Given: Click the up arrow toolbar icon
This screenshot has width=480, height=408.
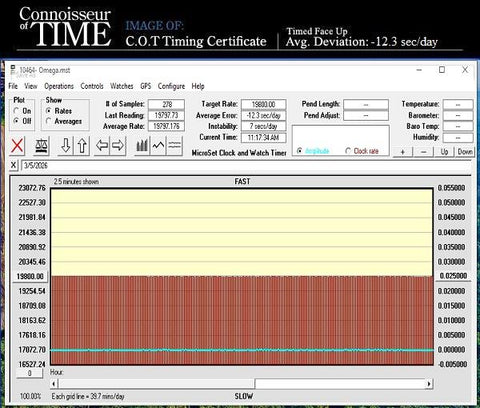Looking at the screenshot, I should (x=82, y=146).
